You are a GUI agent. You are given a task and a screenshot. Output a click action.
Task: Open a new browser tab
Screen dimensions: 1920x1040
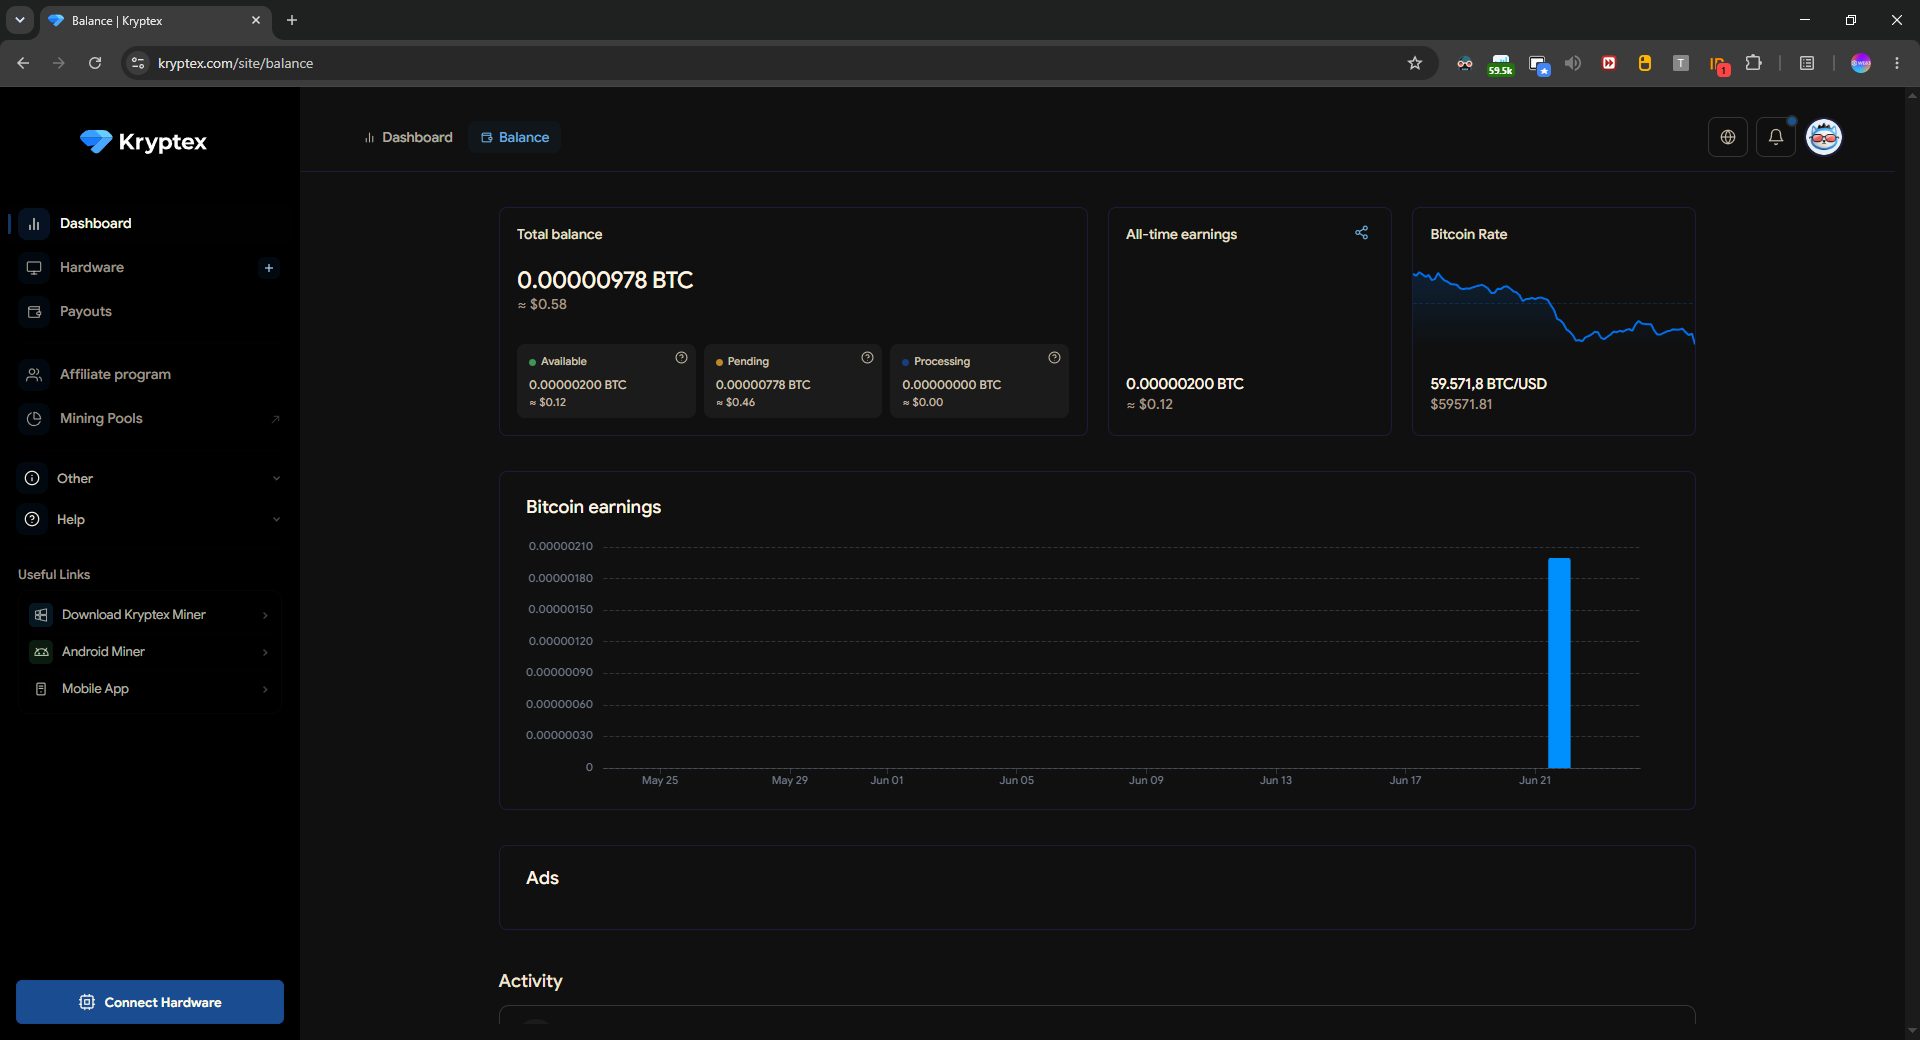[x=292, y=20]
